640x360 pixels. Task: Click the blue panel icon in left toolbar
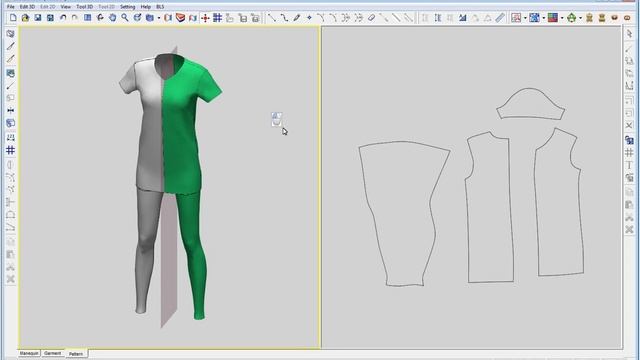(11, 73)
